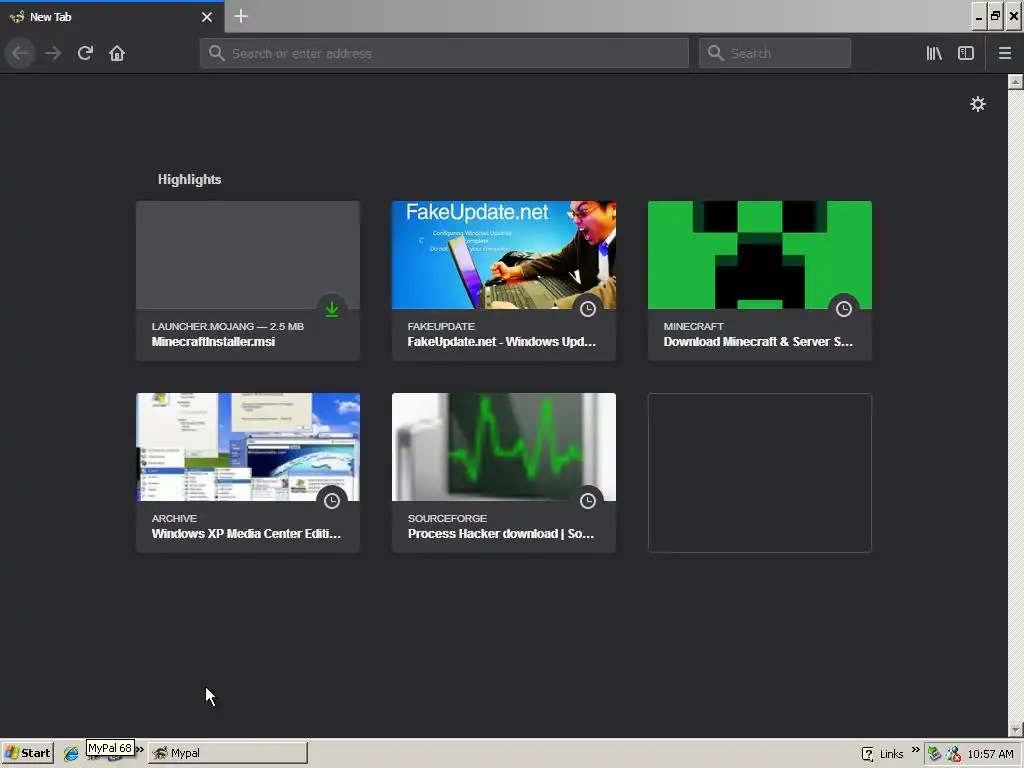The height and width of the screenshot is (768, 1024).
Task: Open FakeUpdate.net - Windows Upd... link
Action: [x=502, y=342]
